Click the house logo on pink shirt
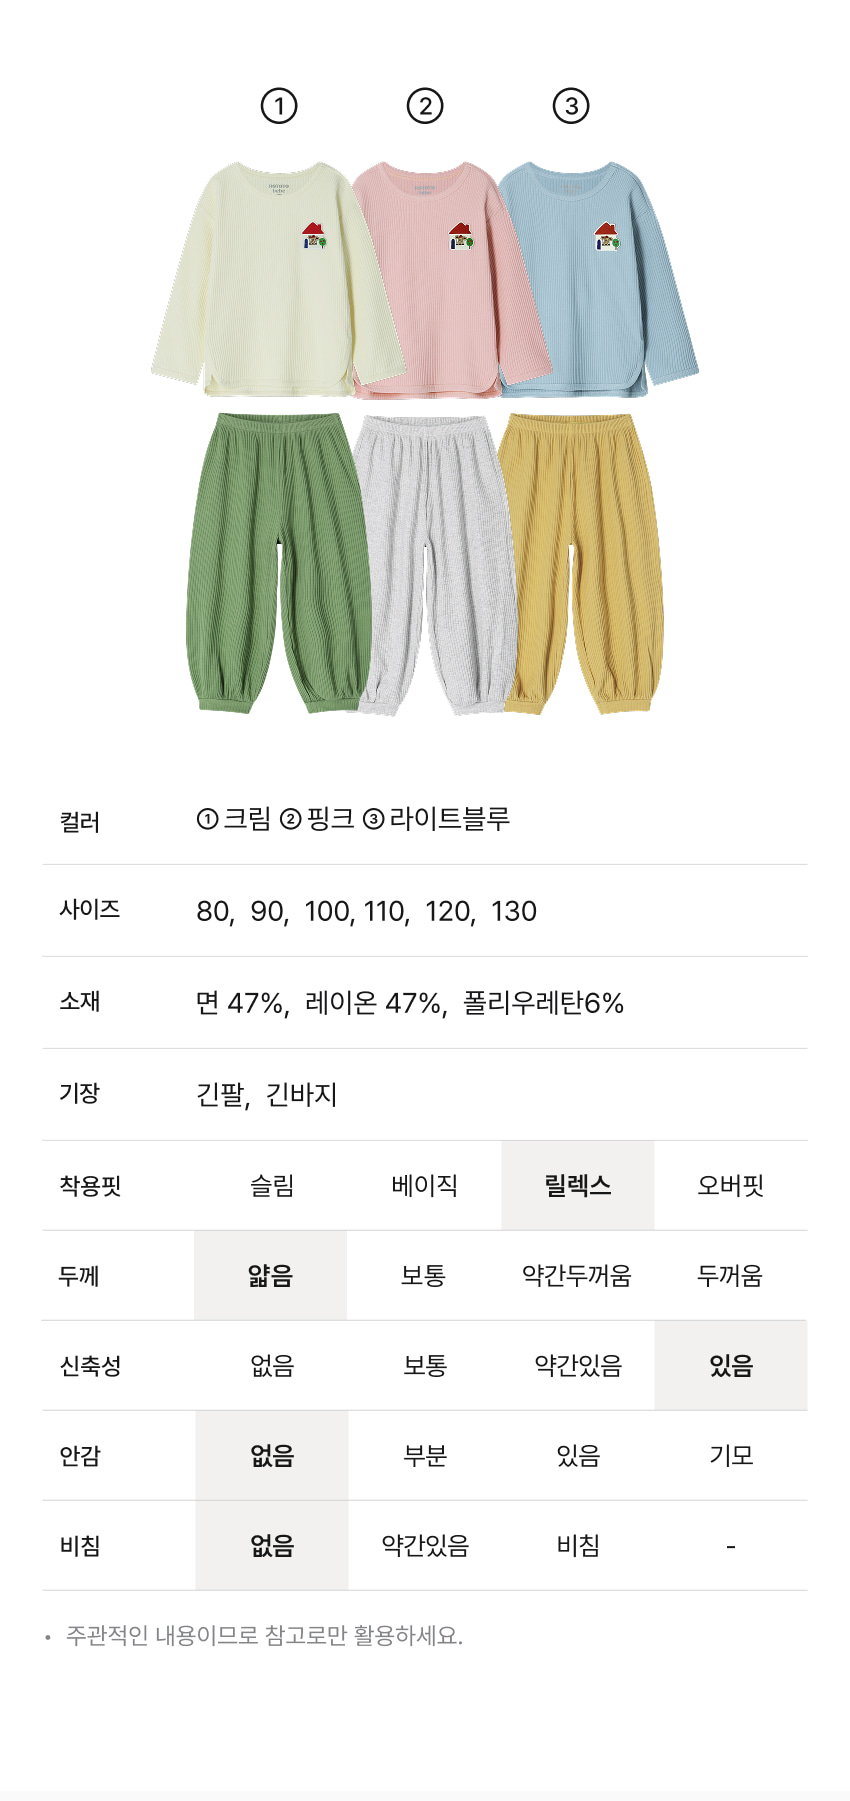The height and width of the screenshot is (1801, 850). (x=461, y=237)
